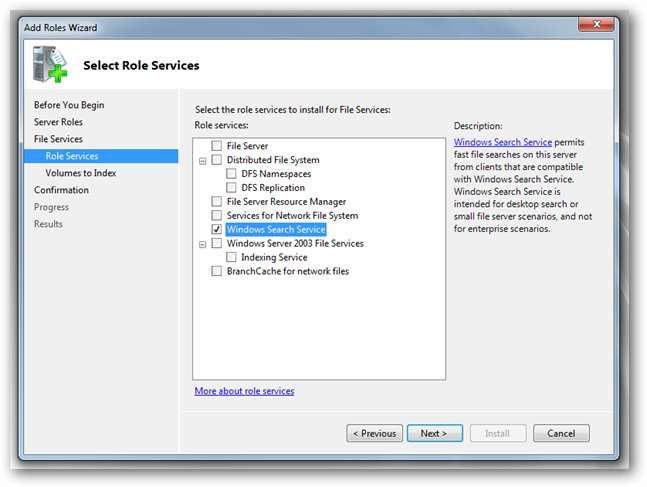Click the Cancel button

(x=561, y=433)
